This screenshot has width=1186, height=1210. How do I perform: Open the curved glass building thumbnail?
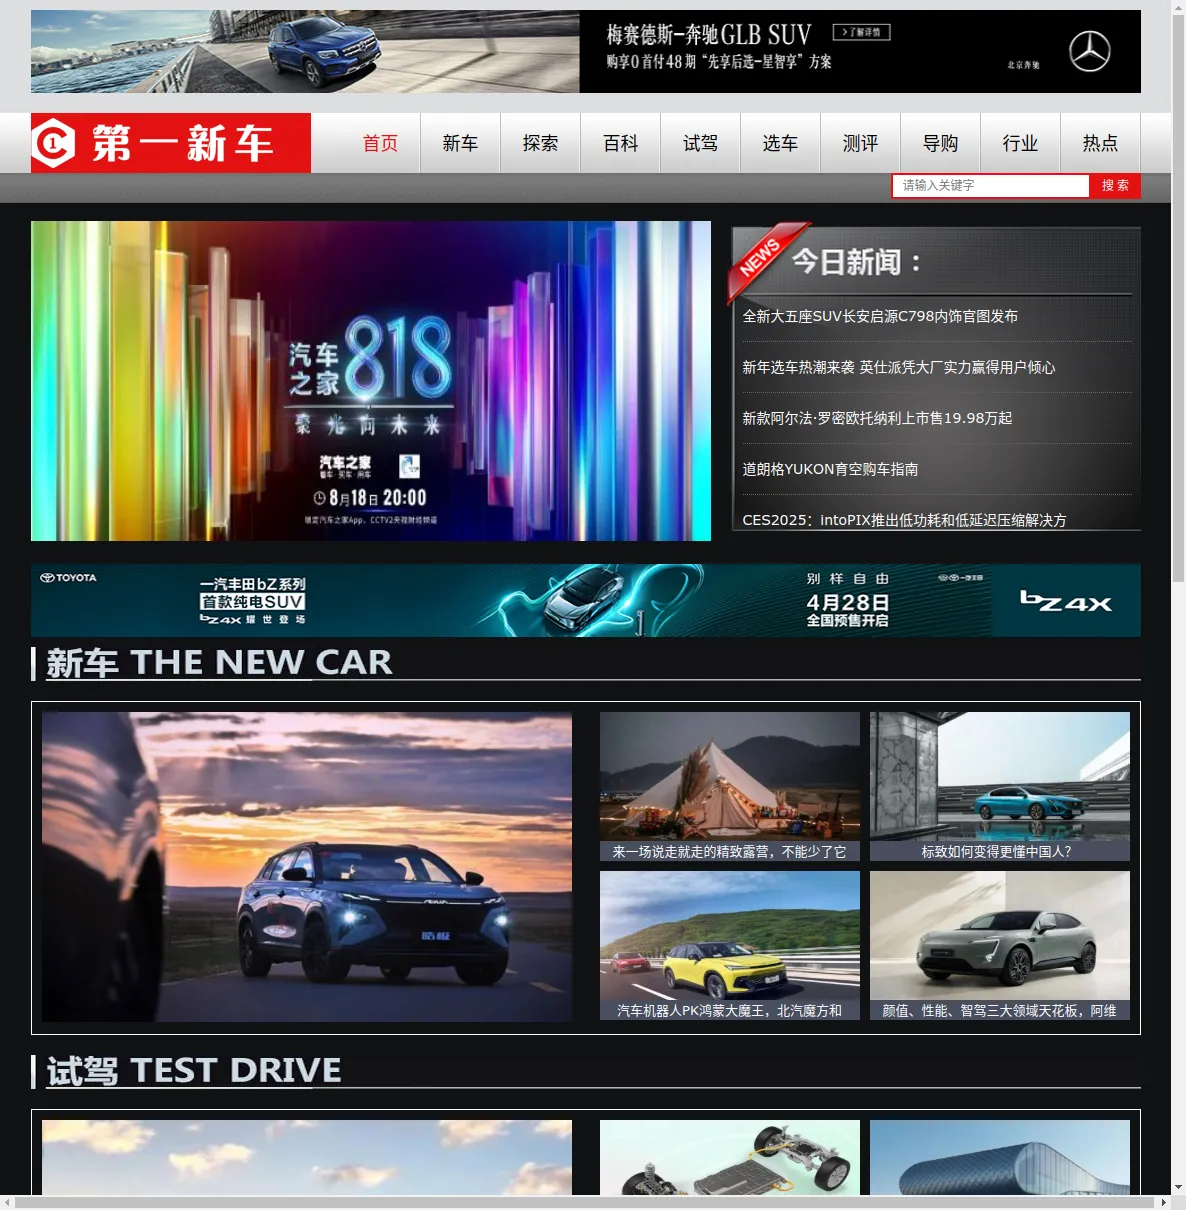(1000, 1157)
